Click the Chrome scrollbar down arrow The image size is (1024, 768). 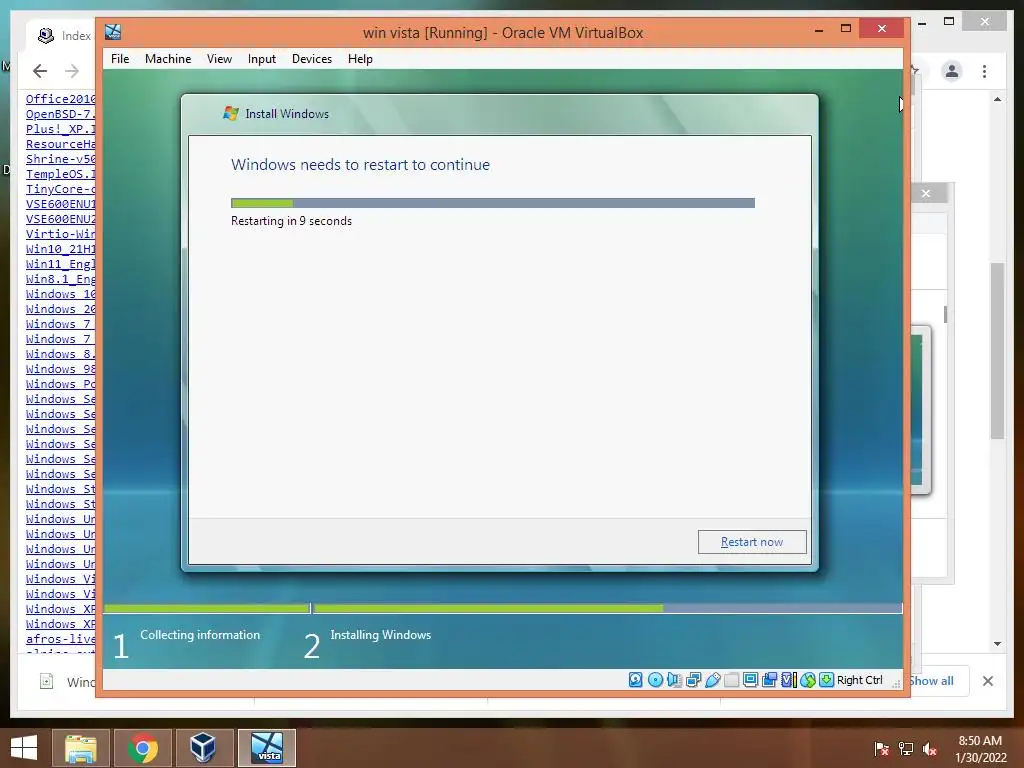pos(997,644)
